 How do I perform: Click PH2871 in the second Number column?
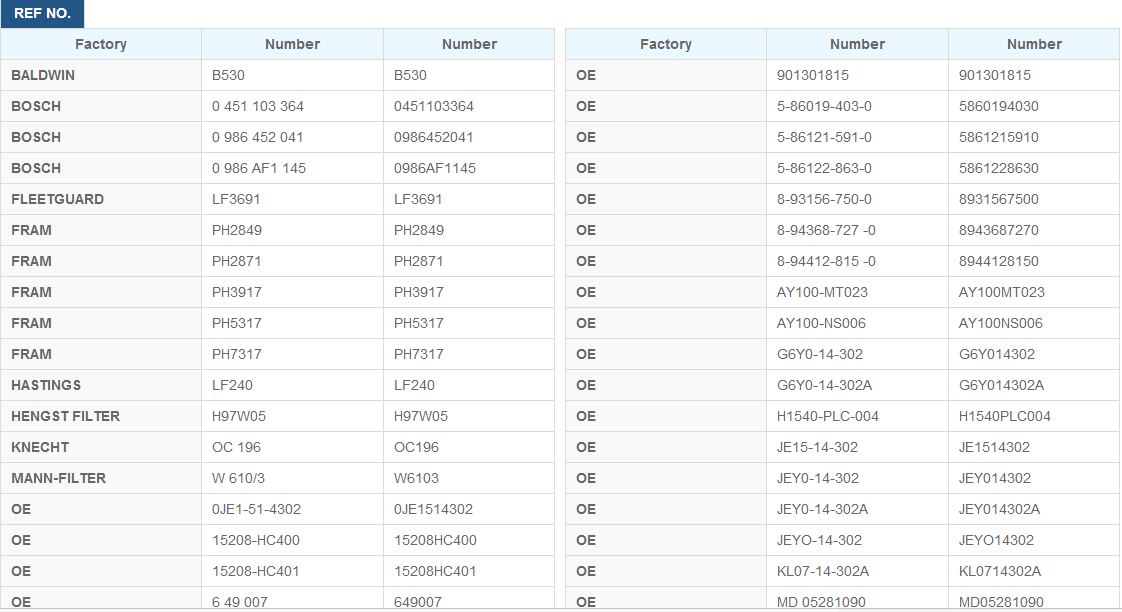pyautogui.click(x=419, y=261)
